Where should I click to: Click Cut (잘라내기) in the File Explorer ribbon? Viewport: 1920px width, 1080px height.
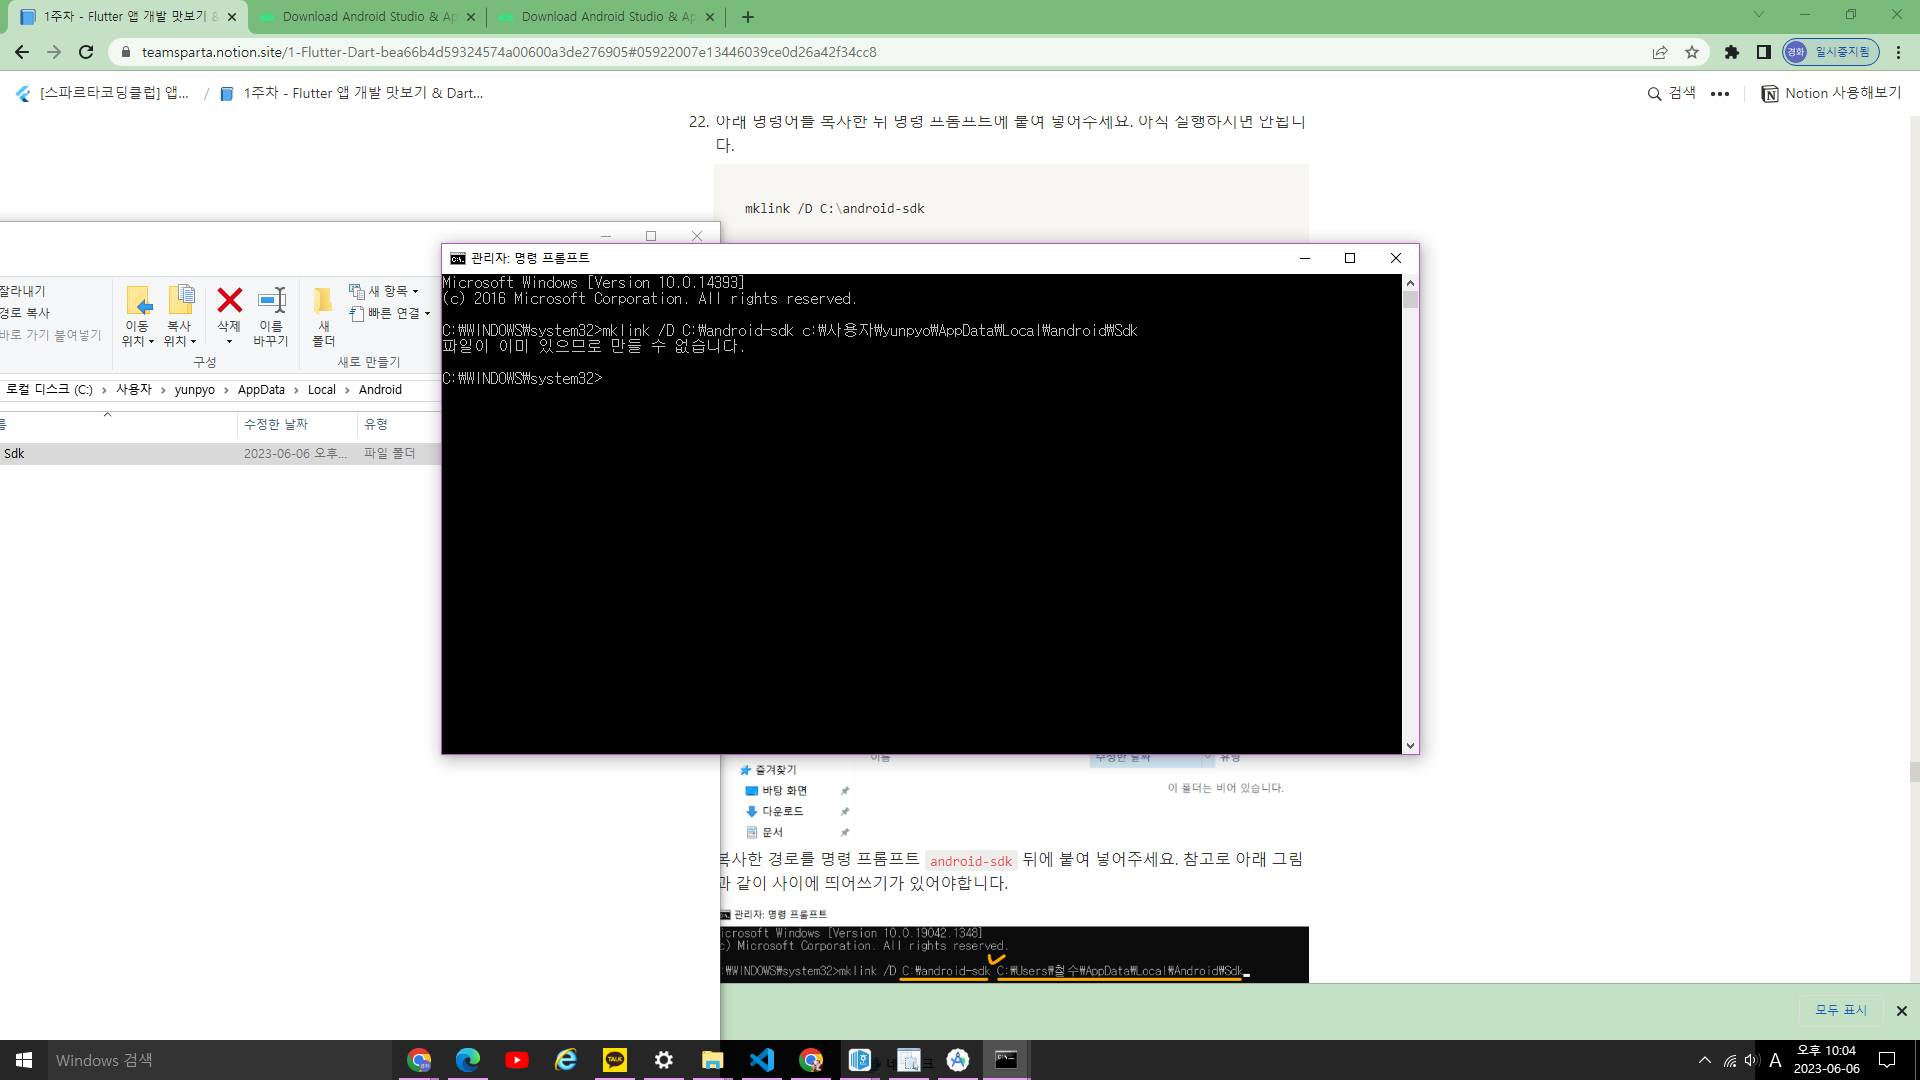pos(22,291)
